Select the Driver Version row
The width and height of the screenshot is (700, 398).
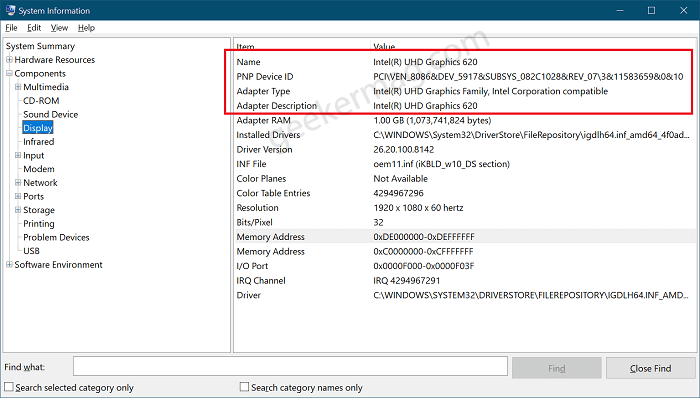tap(465, 149)
